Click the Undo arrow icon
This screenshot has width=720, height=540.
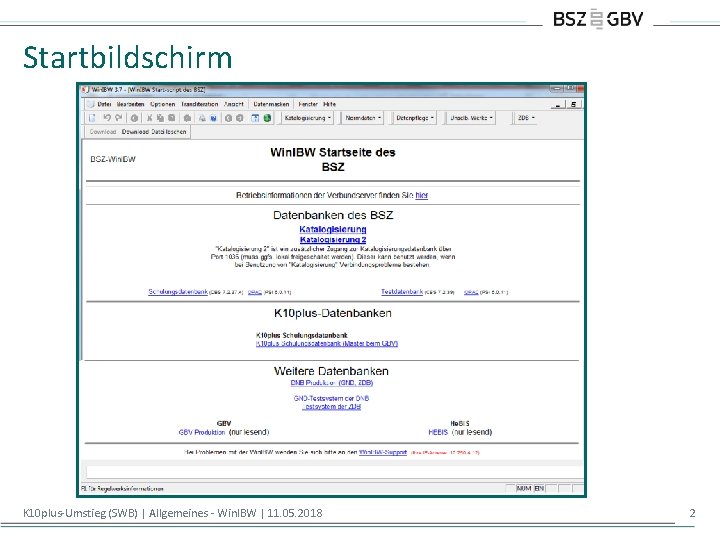click(x=107, y=118)
